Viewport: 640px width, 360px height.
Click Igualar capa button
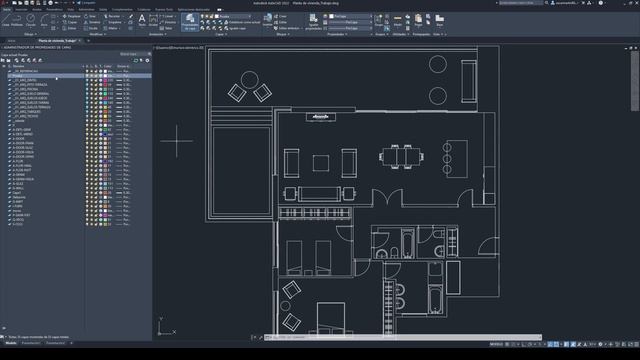pyautogui.click(x=235, y=29)
